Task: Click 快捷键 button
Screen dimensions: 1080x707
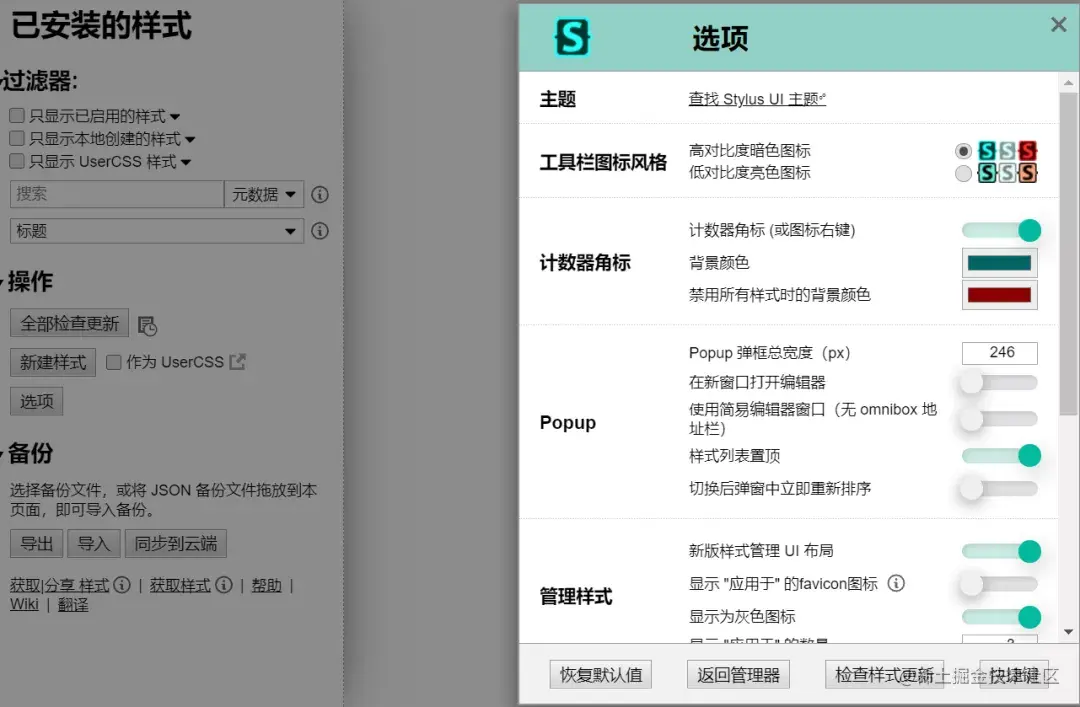Action: click(x=1014, y=675)
